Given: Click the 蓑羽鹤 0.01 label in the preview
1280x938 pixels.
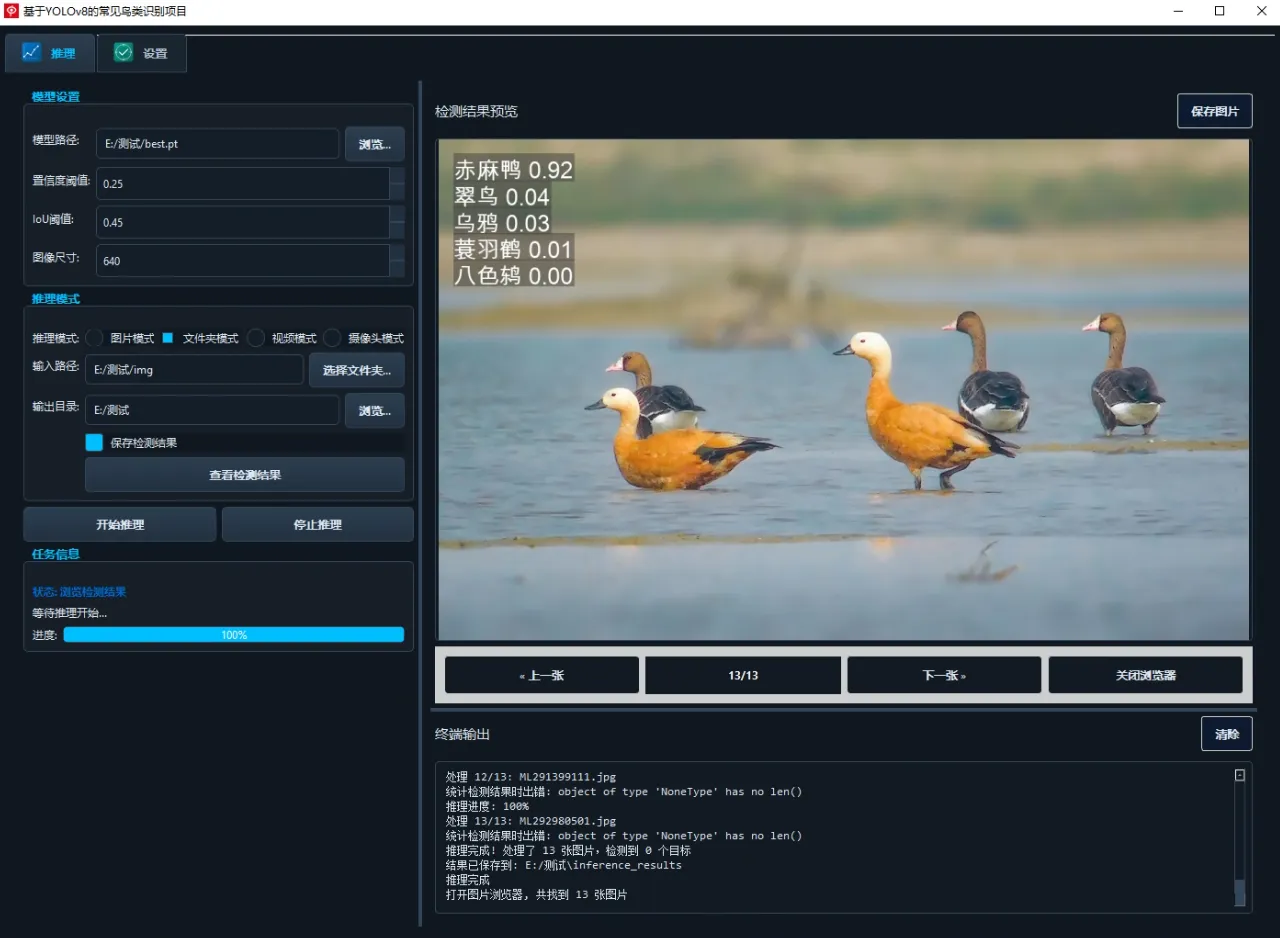Looking at the screenshot, I should coord(514,249).
